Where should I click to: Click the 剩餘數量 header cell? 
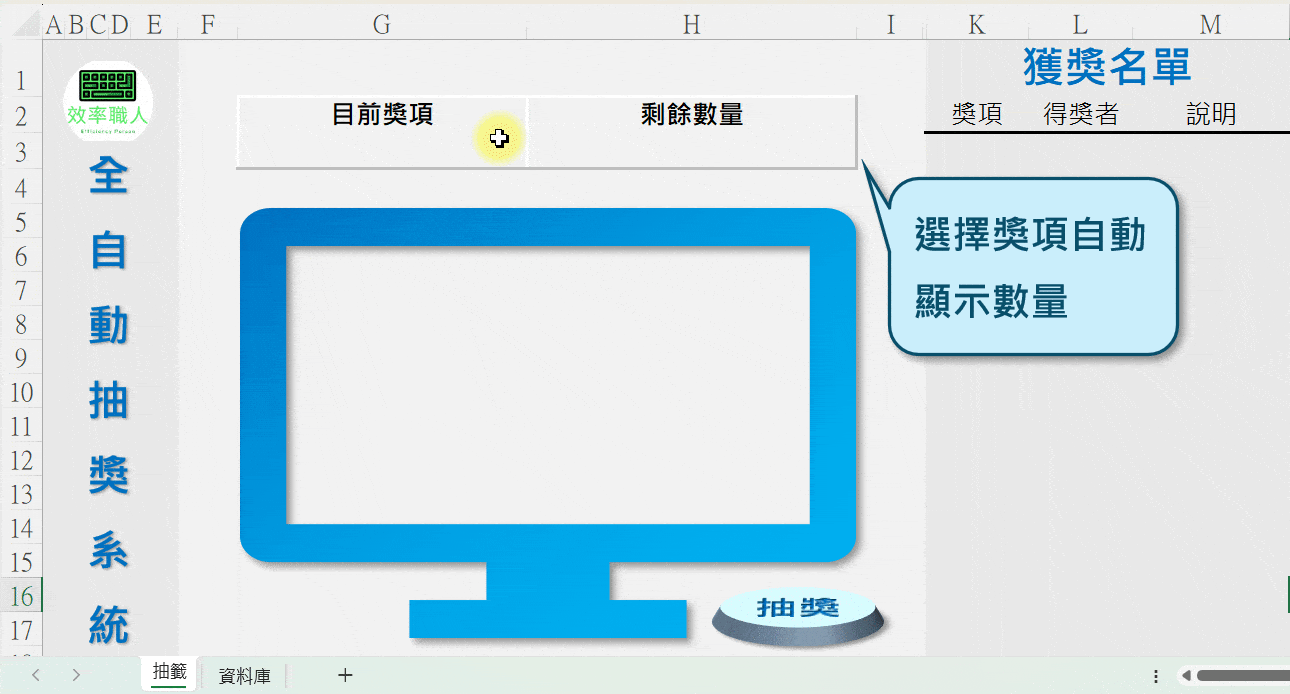tap(691, 115)
